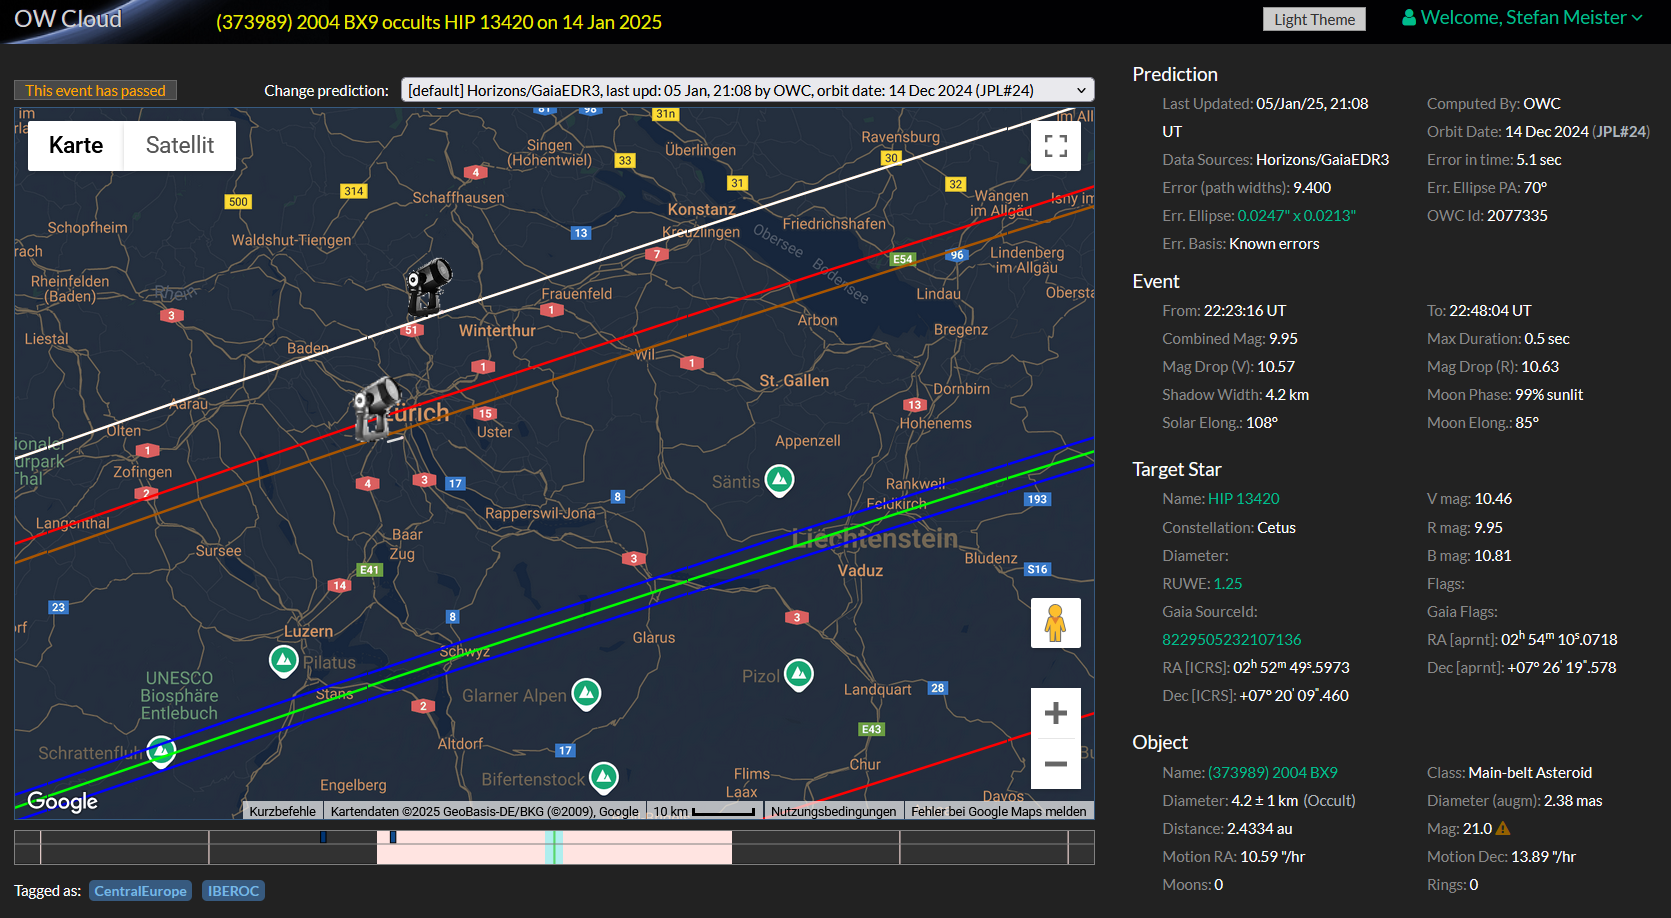Click the event title in header
Screen dimensions: 1671x918
tap(439, 22)
